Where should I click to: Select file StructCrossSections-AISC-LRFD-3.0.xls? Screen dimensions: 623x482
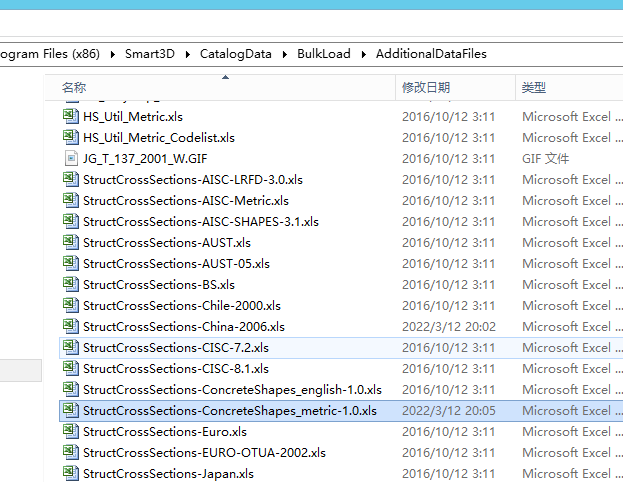coord(193,180)
